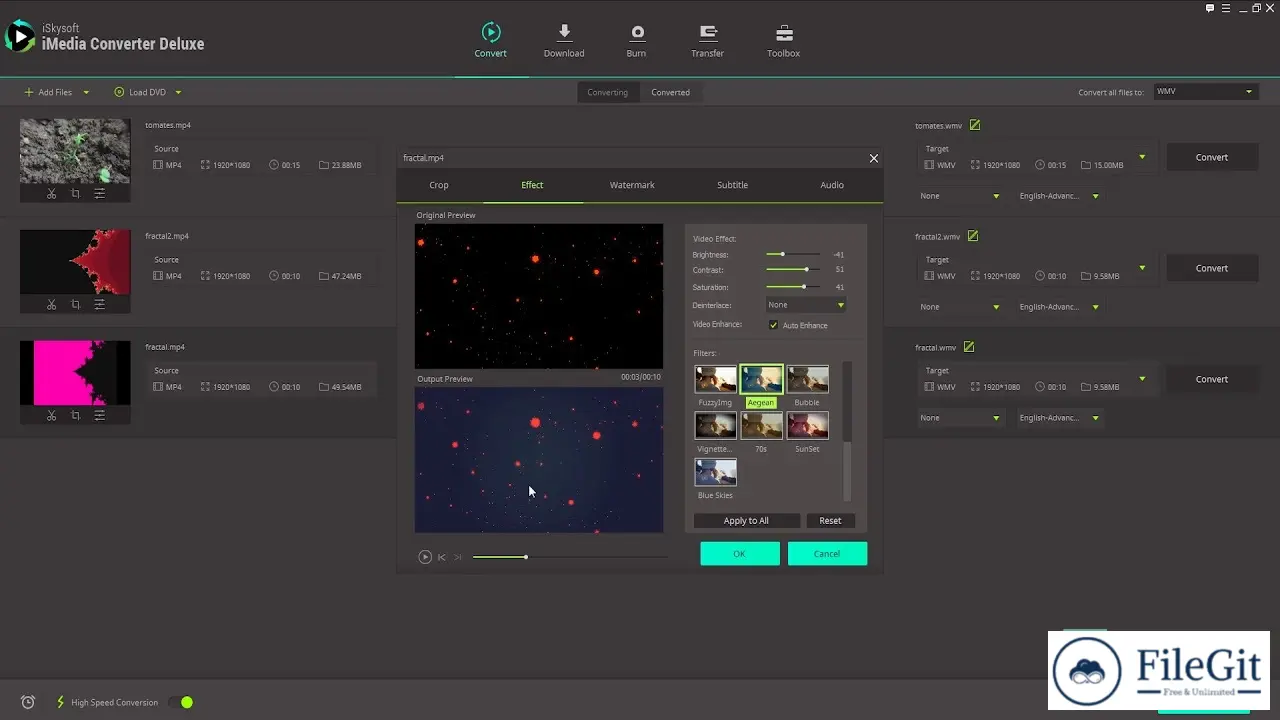Expand Add Files dropdown arrow
Viewport: 1280px width, 720px height.
[x=86, y=92]
